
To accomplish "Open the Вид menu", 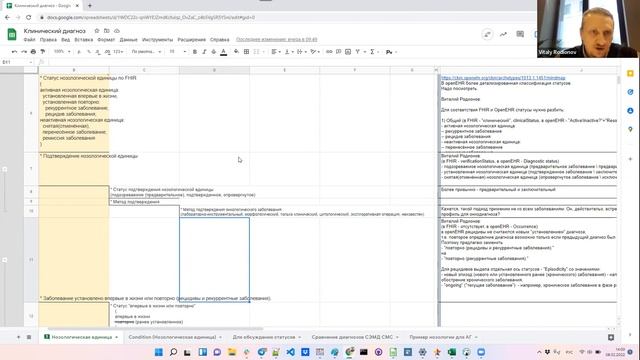I will pyautogui.click(x=66, y=40).
